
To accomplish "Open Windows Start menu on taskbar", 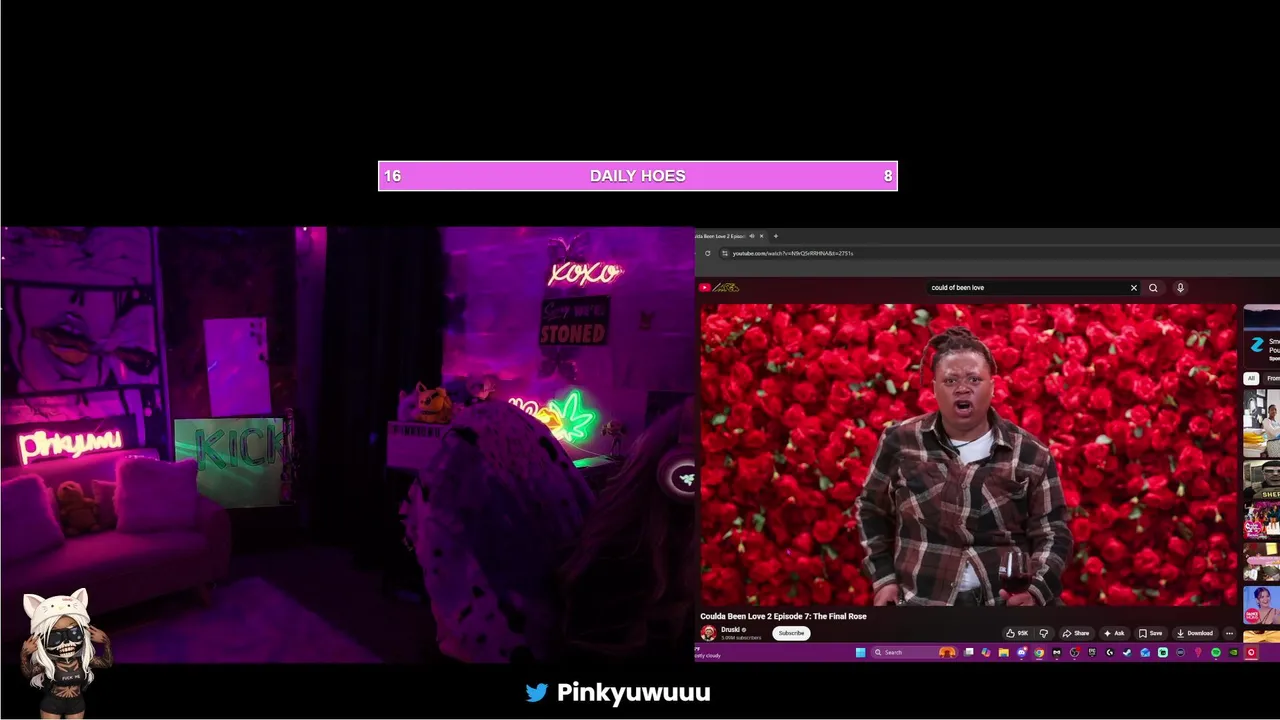I will pos(860,652).
